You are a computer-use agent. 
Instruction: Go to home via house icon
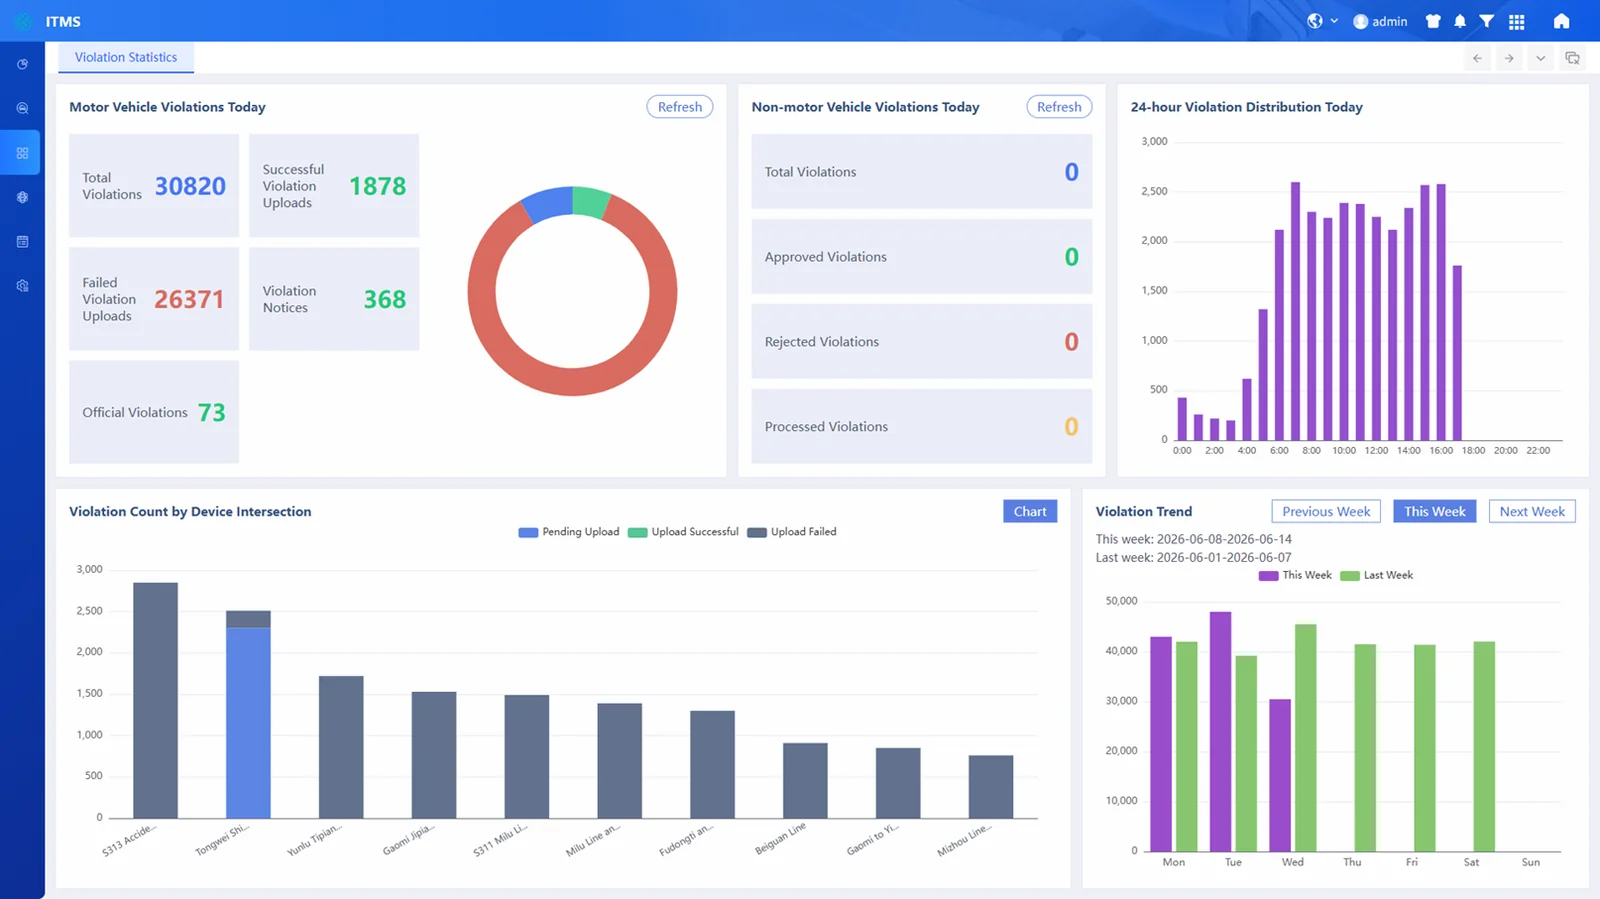point(1561,21)
